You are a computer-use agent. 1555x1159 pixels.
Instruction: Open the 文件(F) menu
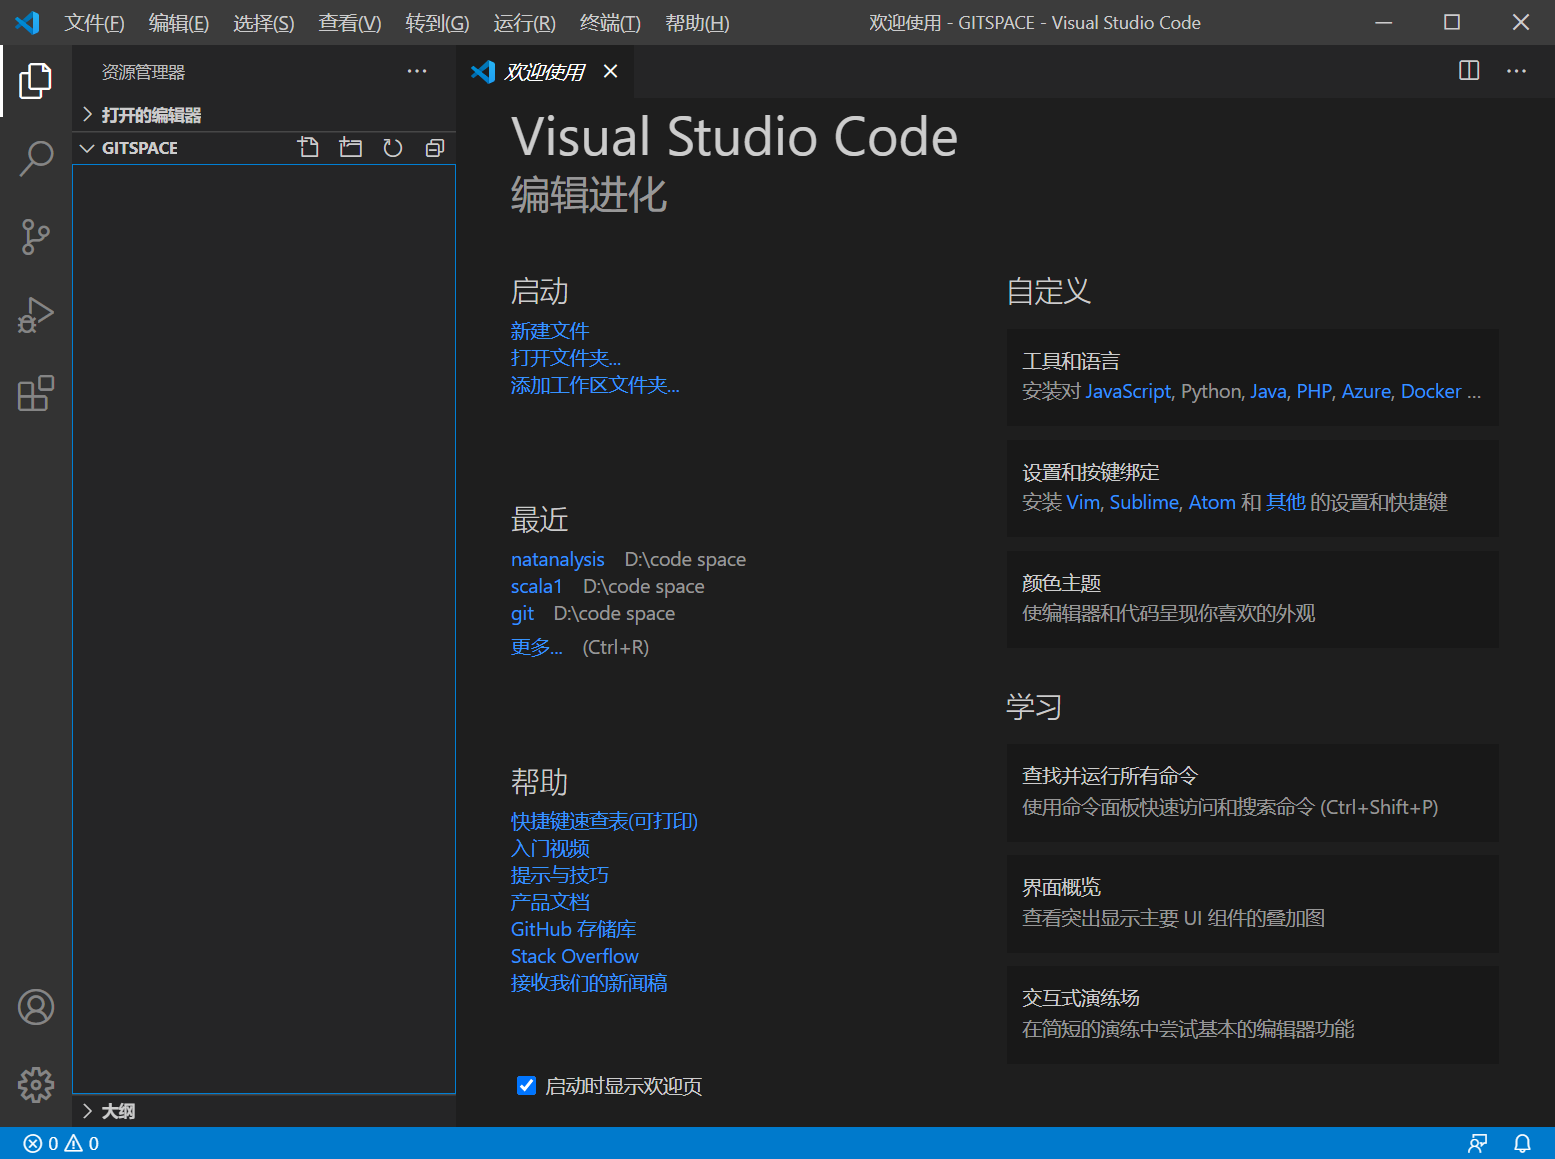tap(95, 23)
